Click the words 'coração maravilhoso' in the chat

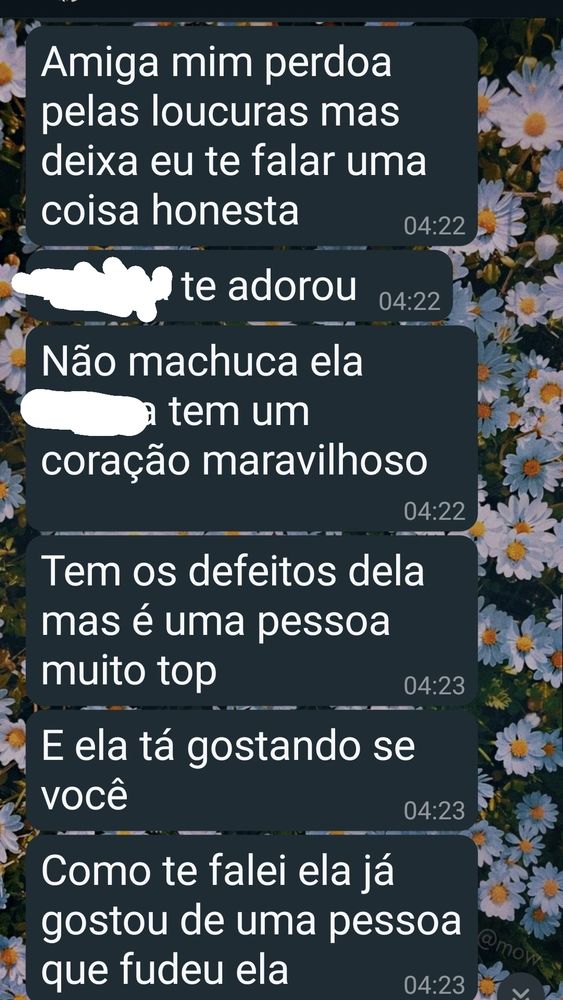[234, 462]
